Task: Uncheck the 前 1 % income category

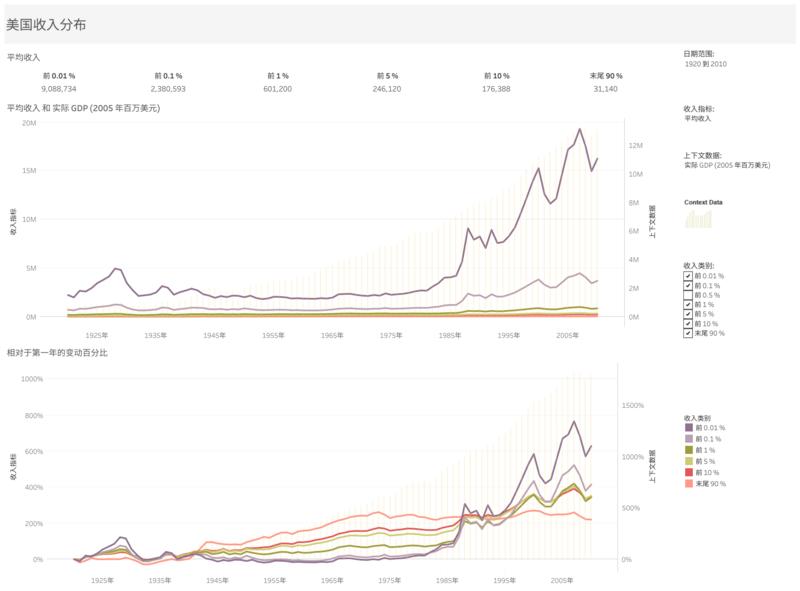Action: [688, 304]
